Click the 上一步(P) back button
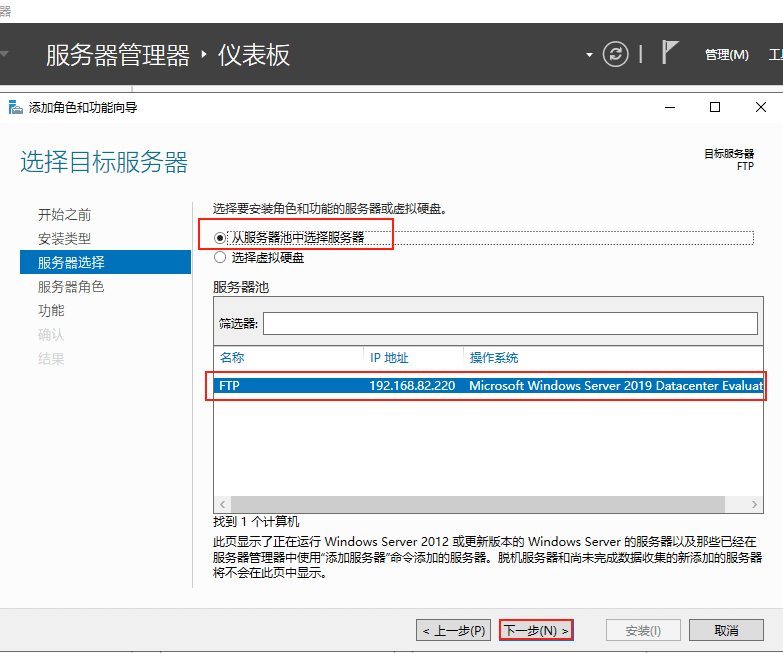 pyautogui.click(x=453, y=631)
